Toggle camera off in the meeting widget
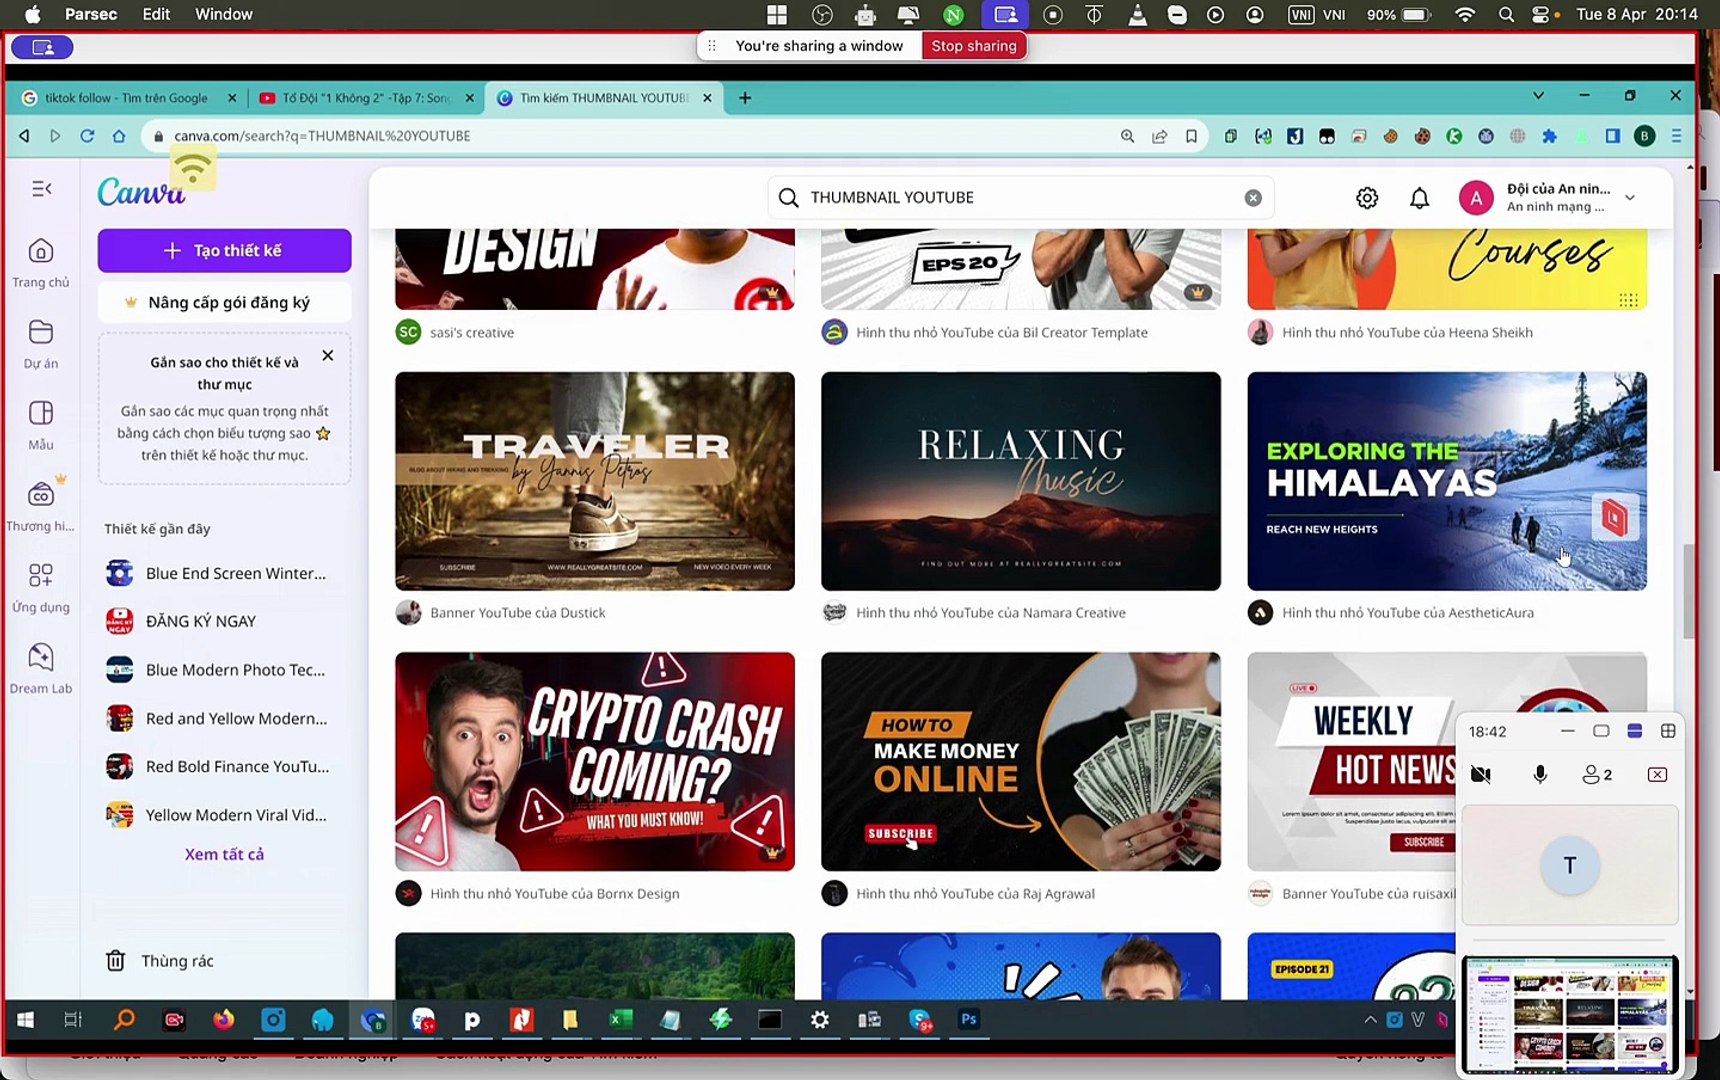1720x1080 pixels. coord(1480,774)
